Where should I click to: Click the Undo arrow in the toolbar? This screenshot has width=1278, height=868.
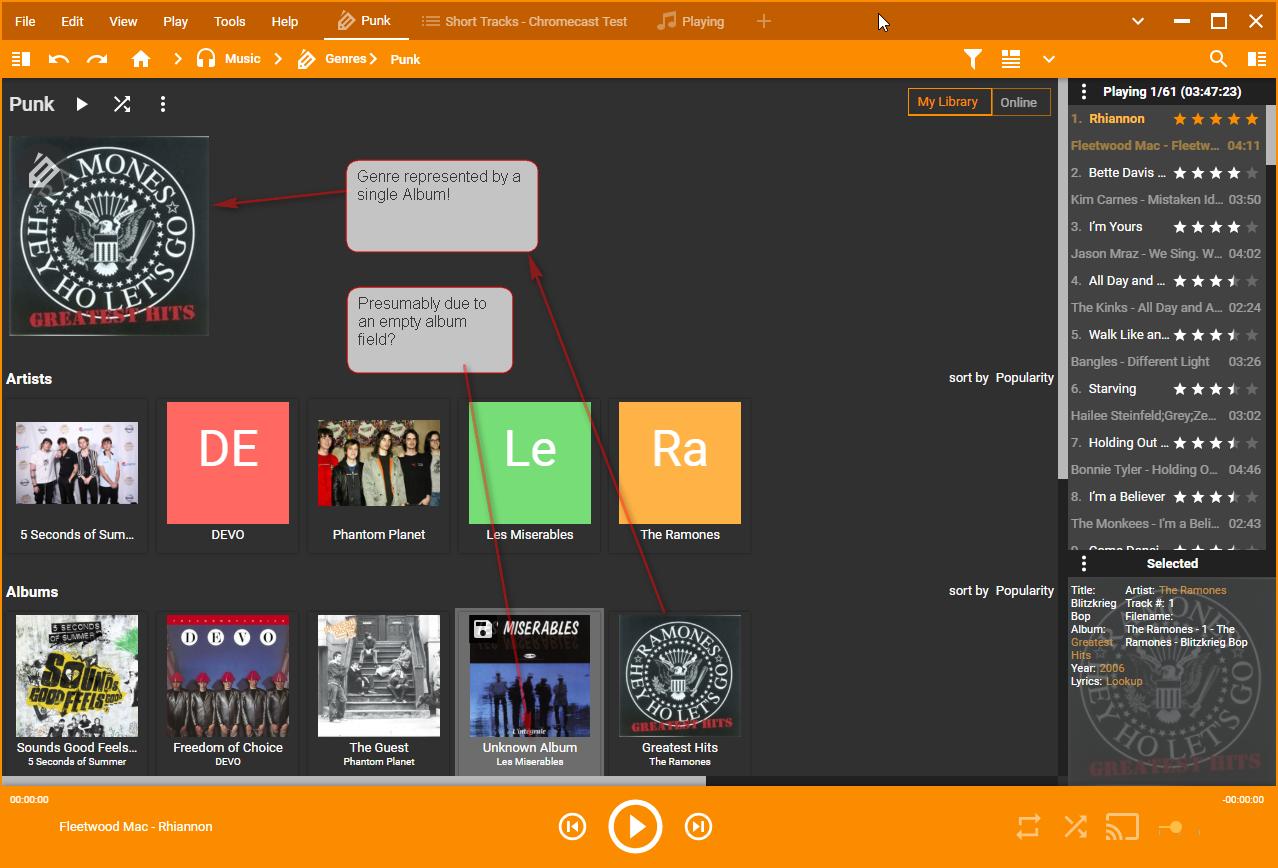point(59,59)
